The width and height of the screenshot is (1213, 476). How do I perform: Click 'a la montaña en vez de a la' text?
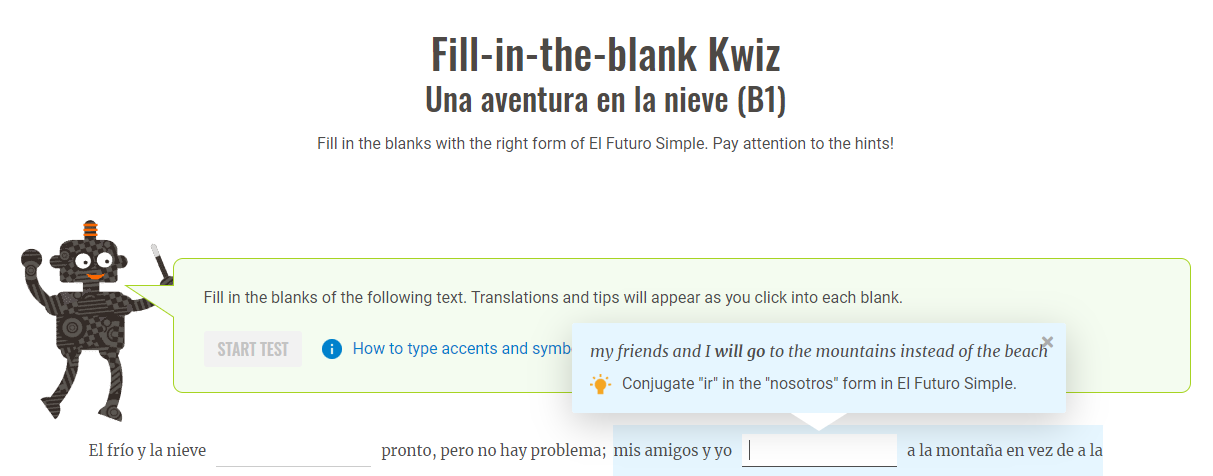(x=1005, y=451)
